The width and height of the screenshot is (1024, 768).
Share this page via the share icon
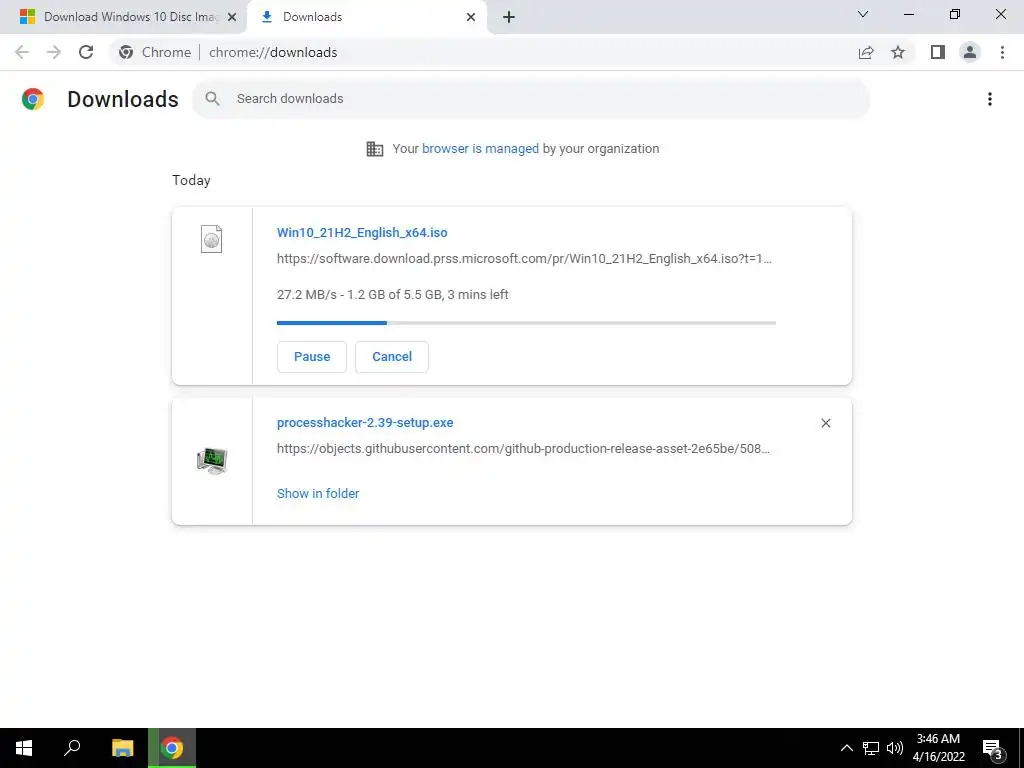pos(866,52)
